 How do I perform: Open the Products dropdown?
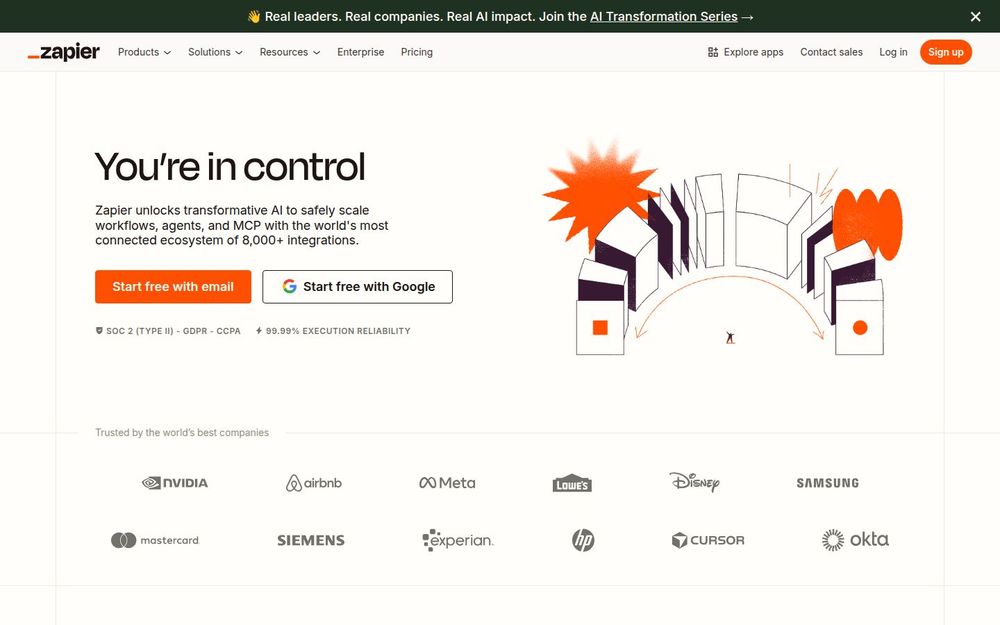point(143,52)
